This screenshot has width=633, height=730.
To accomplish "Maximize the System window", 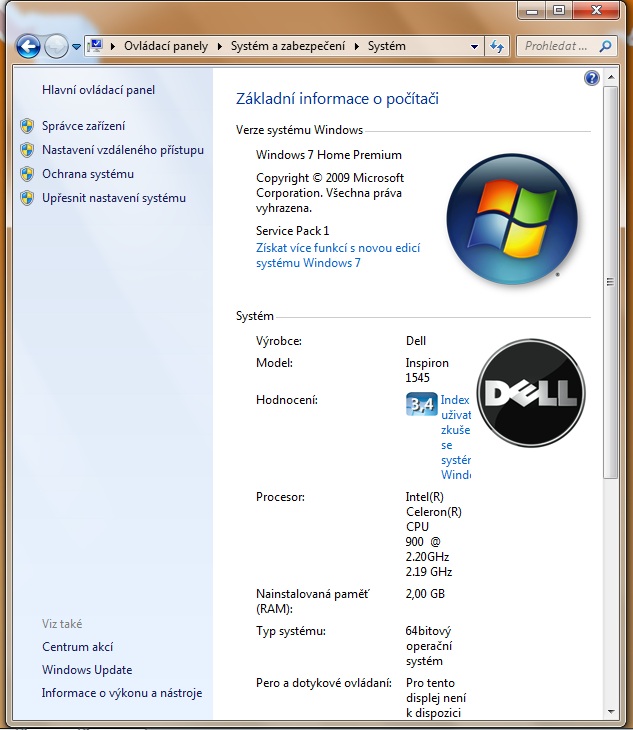I will point(559,11).
